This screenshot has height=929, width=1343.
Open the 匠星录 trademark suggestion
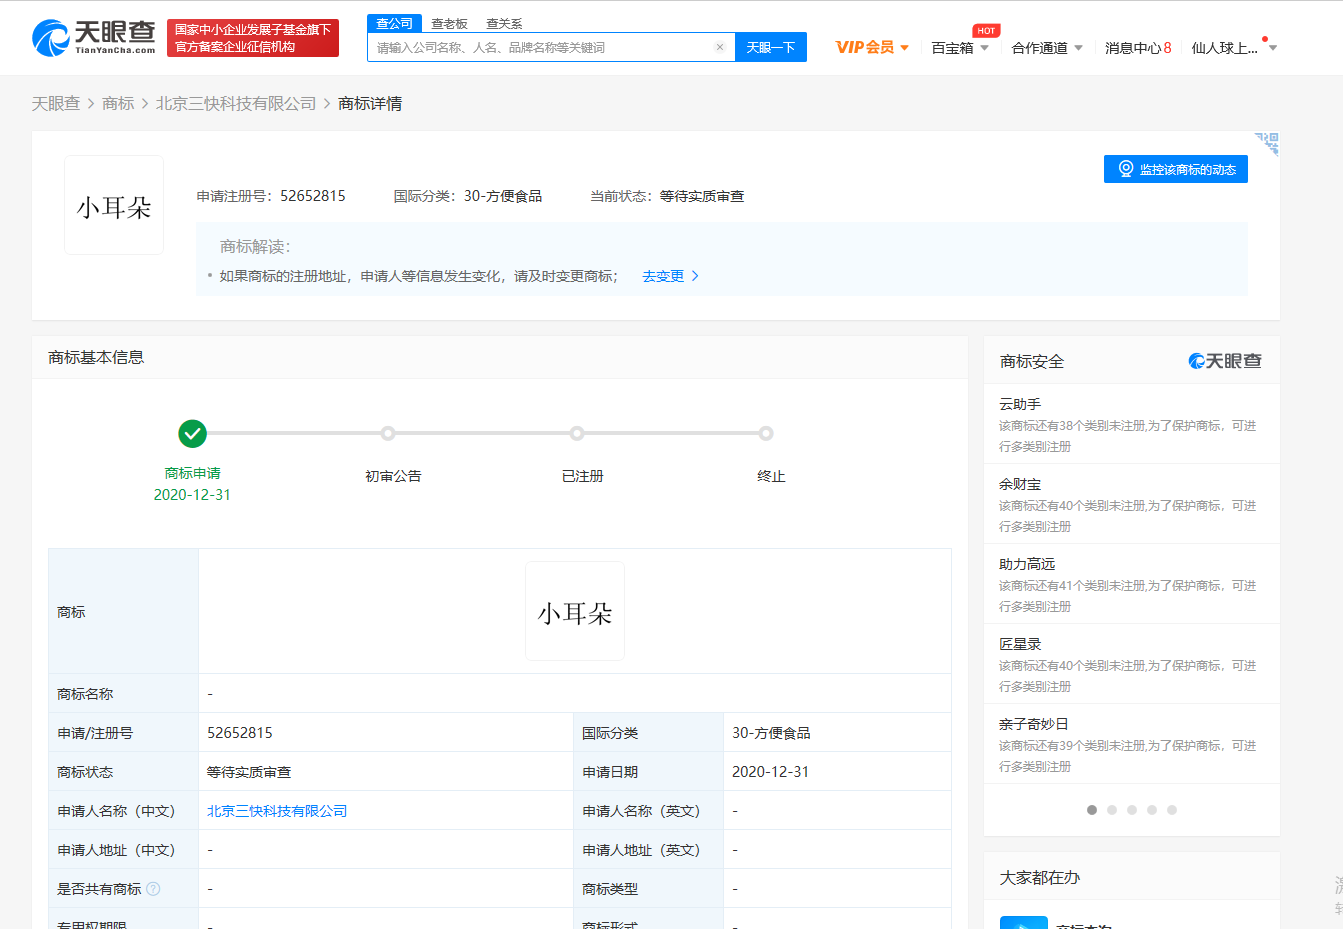1020,644
